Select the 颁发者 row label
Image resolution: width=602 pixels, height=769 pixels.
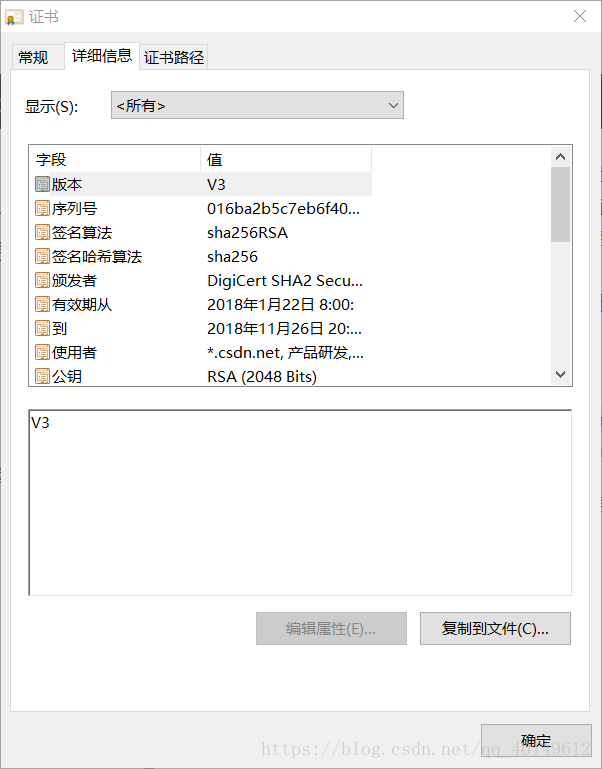[75, 281]
